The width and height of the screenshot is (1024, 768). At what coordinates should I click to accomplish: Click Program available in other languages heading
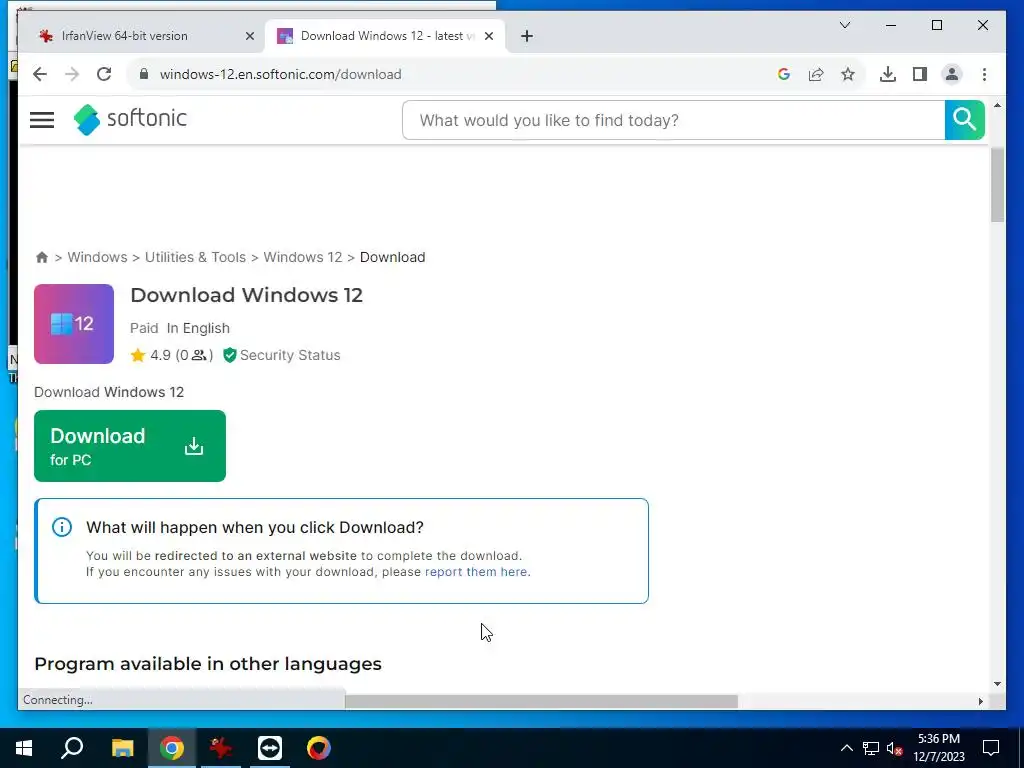coord(208,664)
